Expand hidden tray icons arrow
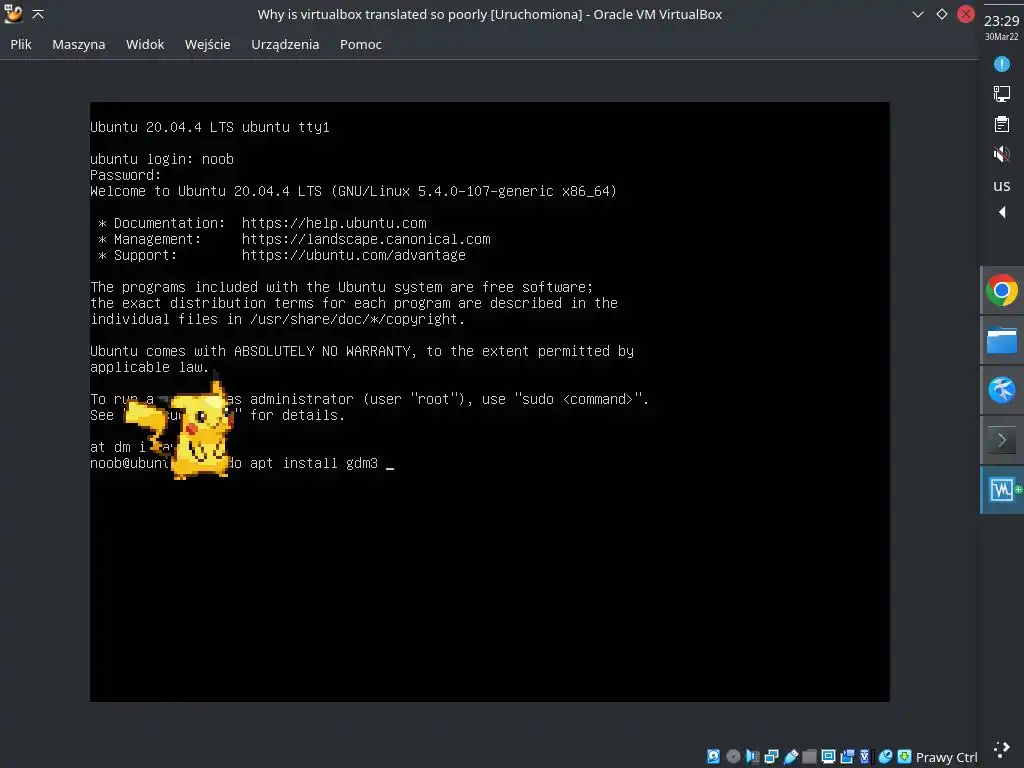This screenshot has height=768, width=1024. click(1002, 212)
